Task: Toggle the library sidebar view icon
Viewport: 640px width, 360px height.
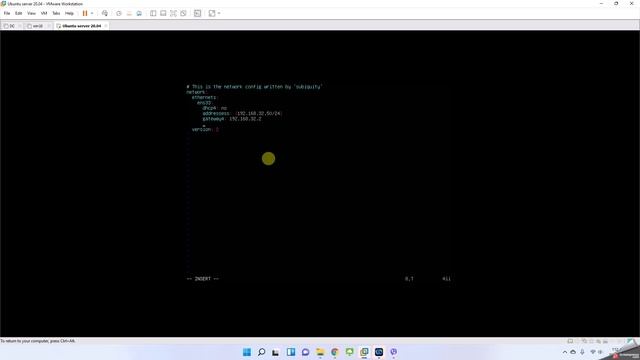Action: click(x=153, y=13)
